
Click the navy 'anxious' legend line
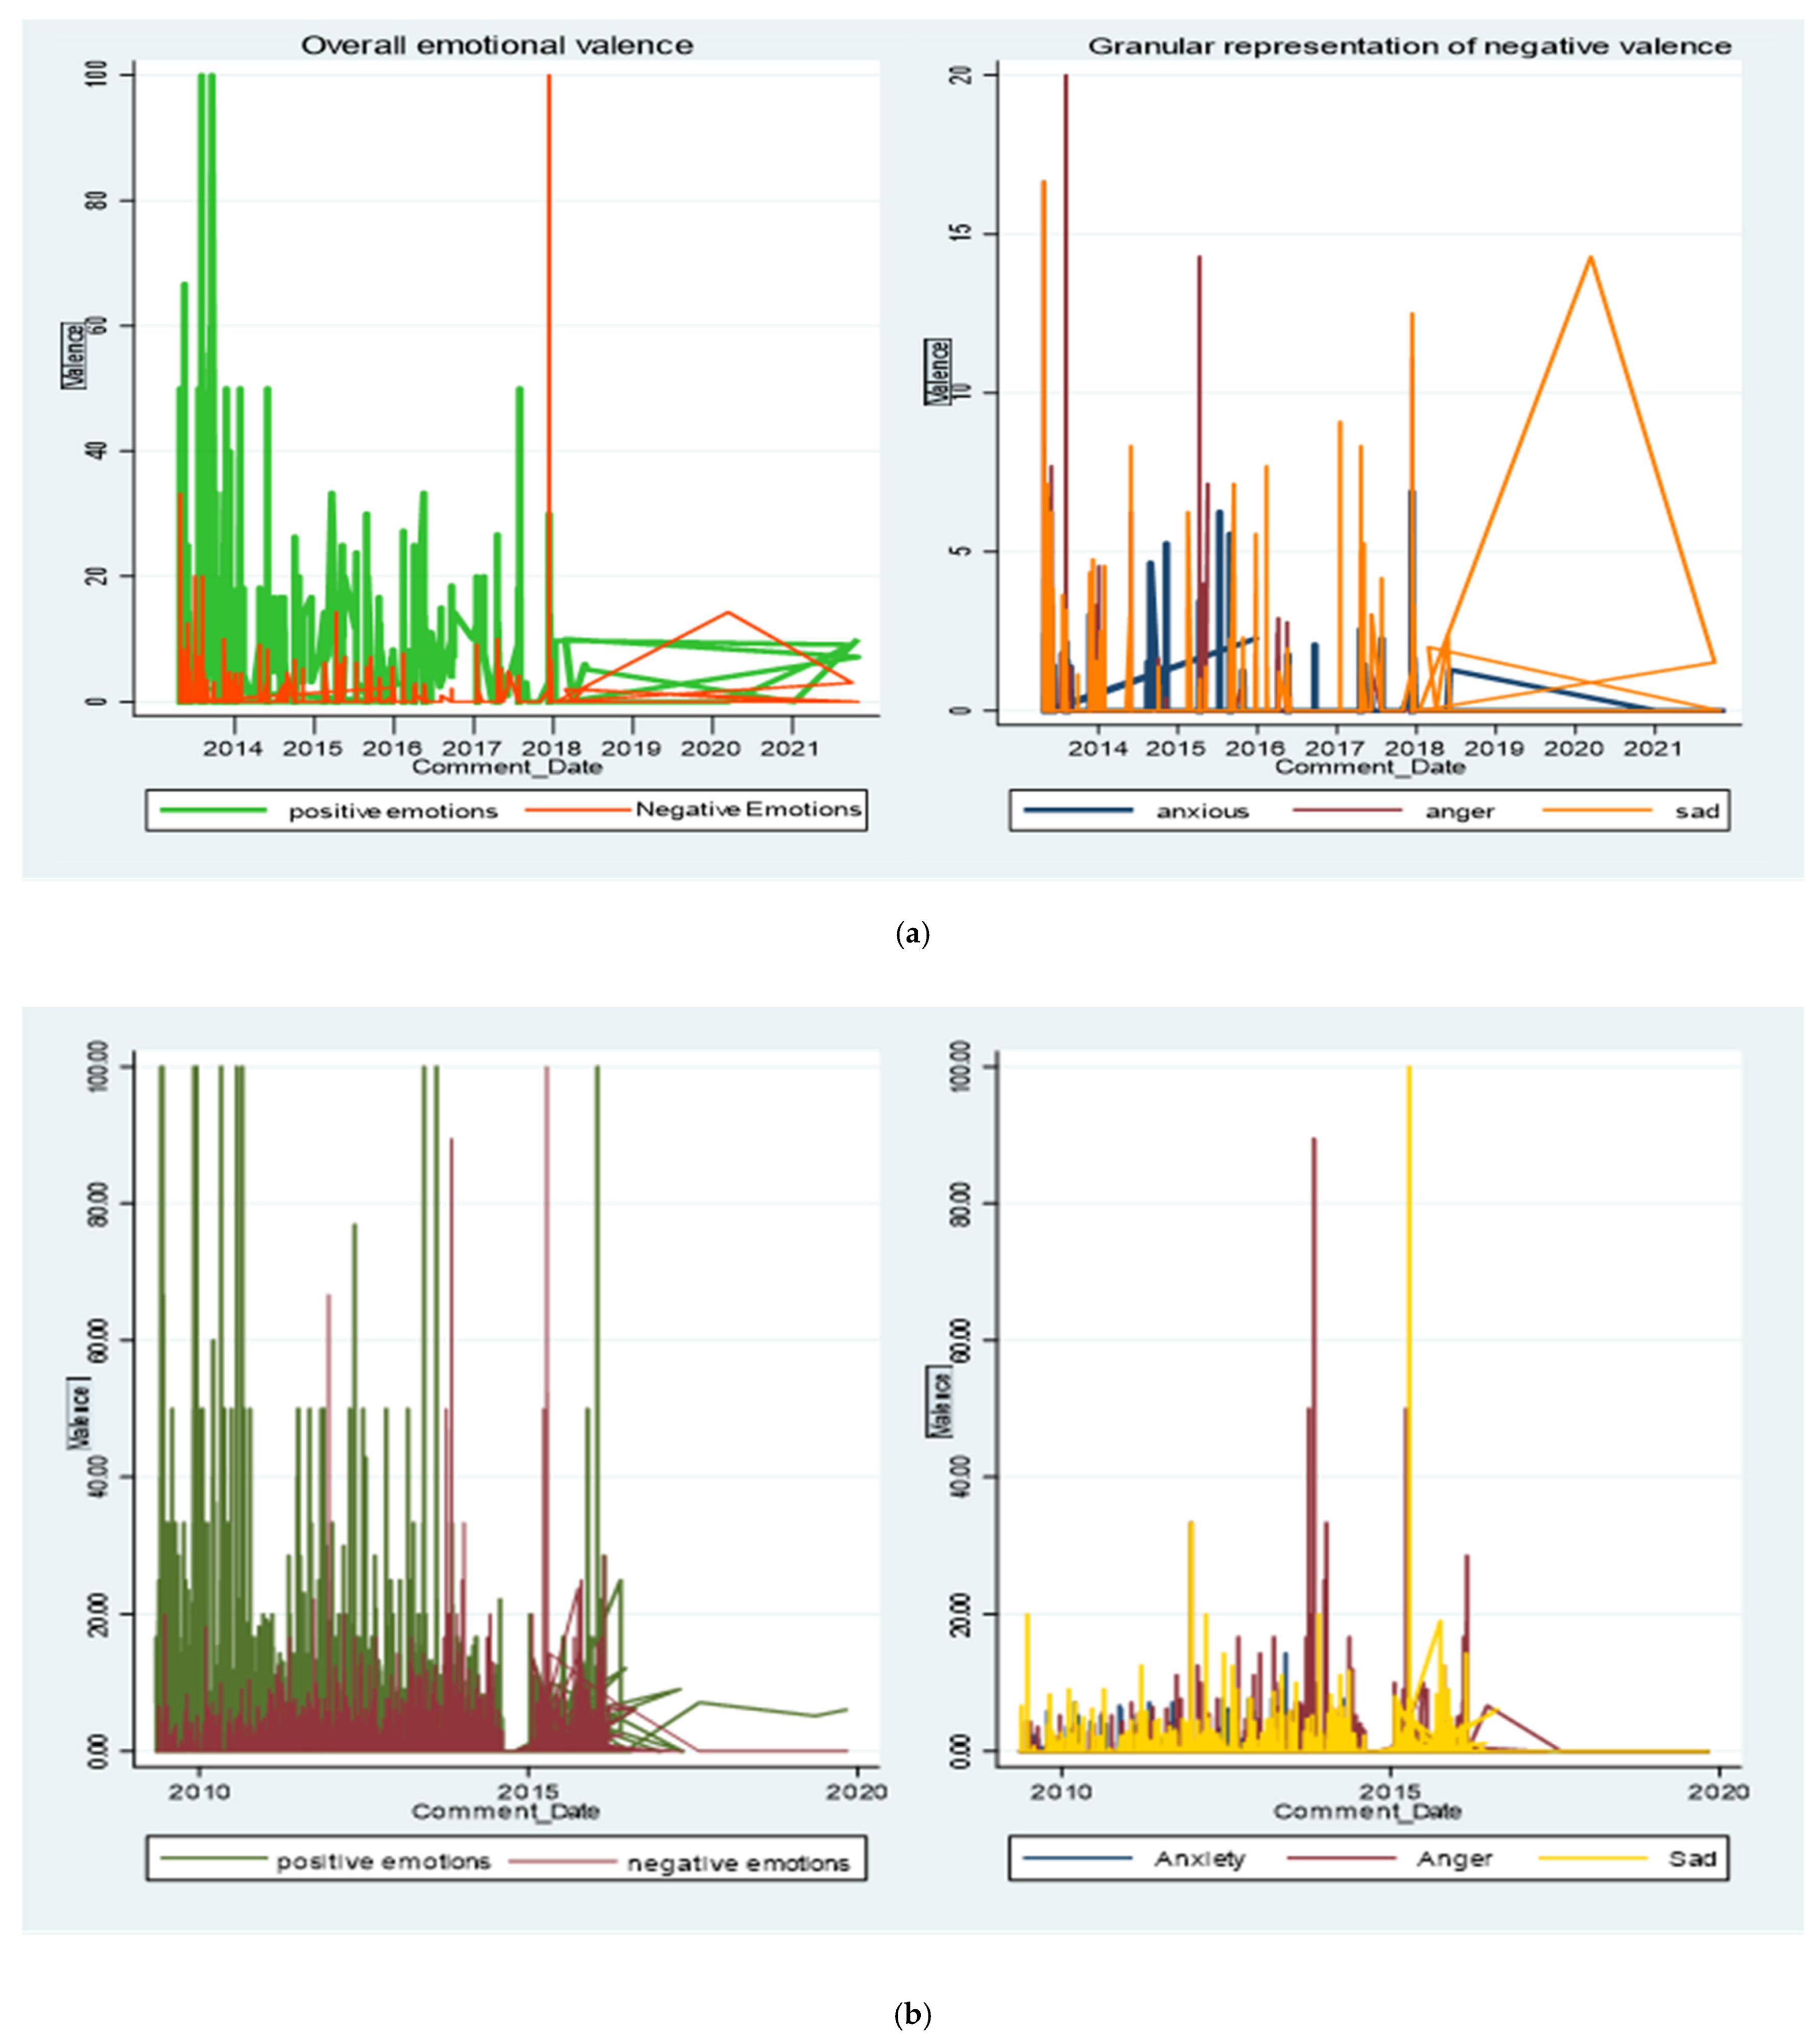1078,810
